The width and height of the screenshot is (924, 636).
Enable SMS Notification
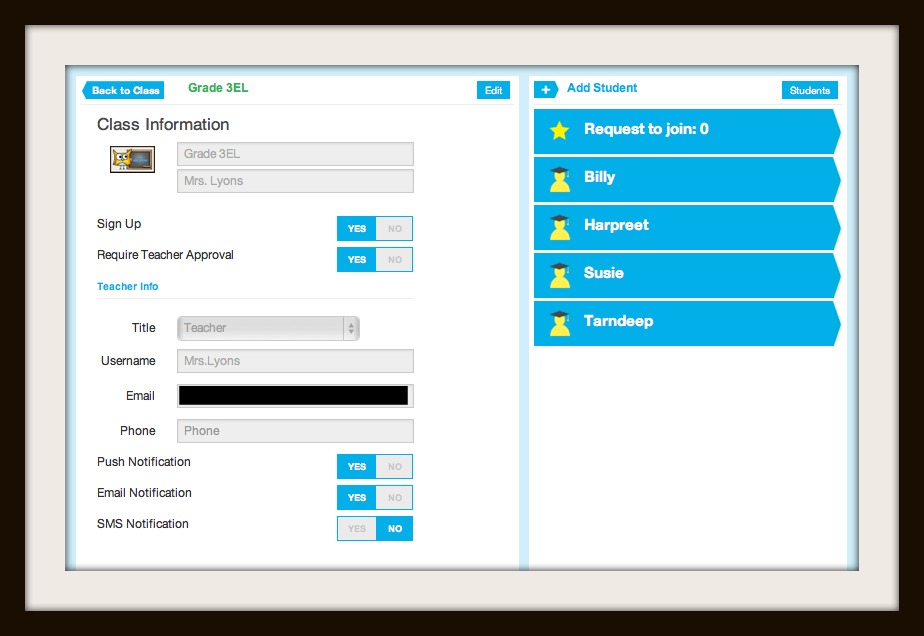357,528
